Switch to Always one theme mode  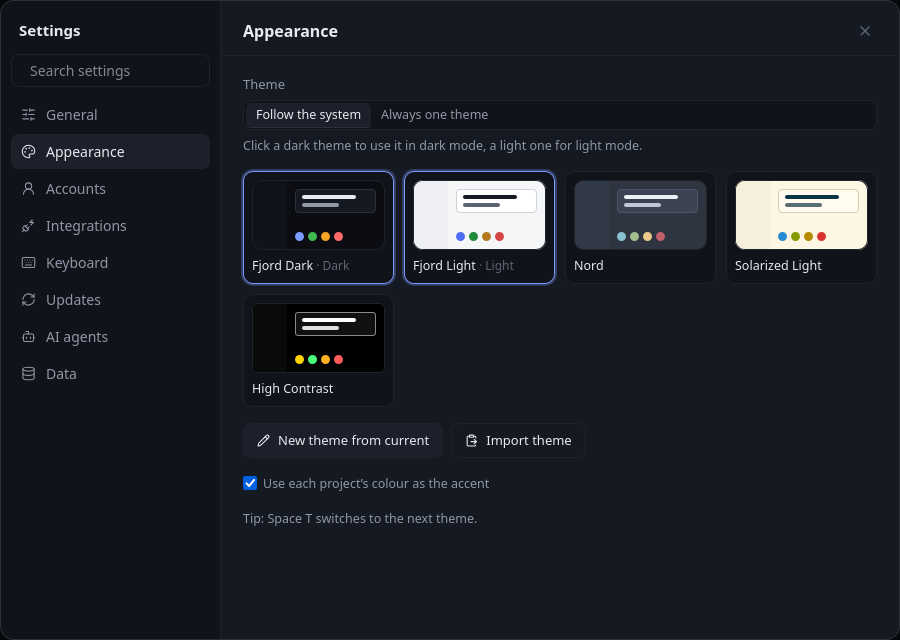(x=435, y=115)
